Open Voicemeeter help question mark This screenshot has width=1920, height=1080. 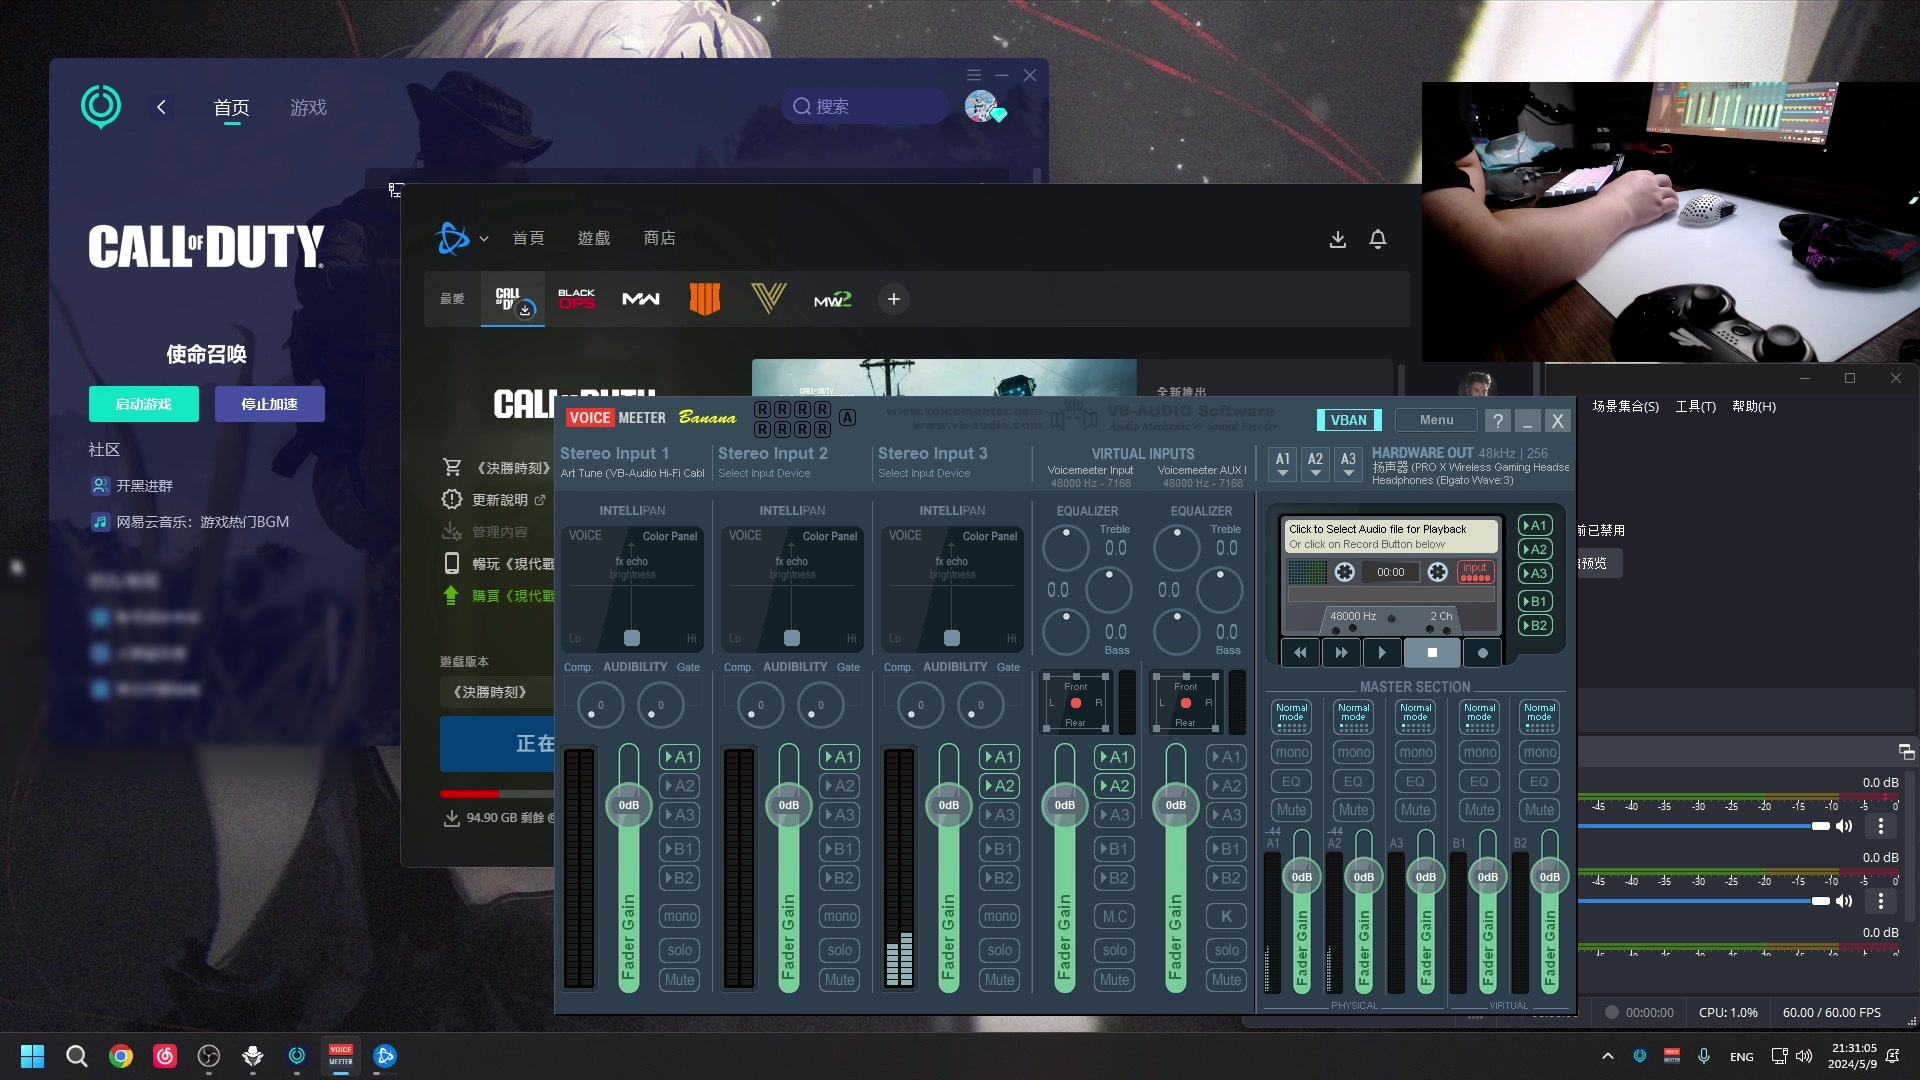(x=1497, y=420)
